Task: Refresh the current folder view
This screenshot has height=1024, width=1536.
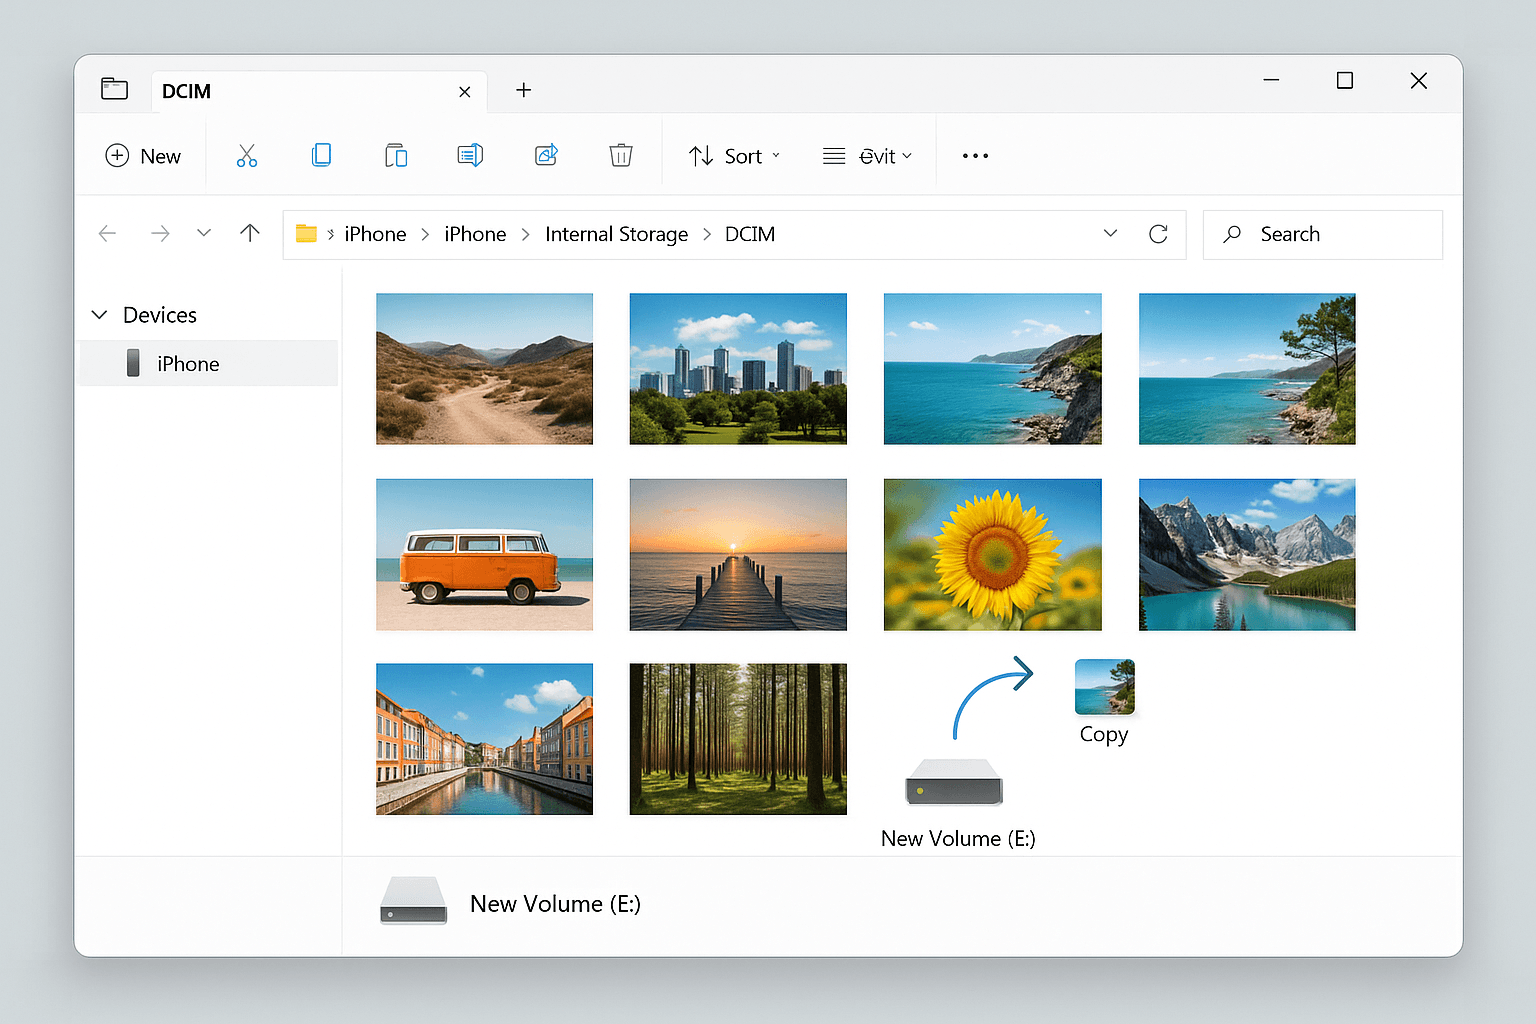Action: [1158, 234]
